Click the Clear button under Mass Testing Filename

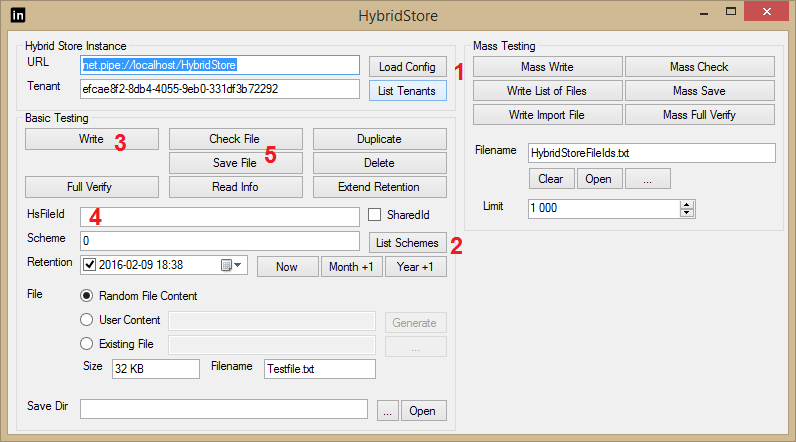point(551,179)
